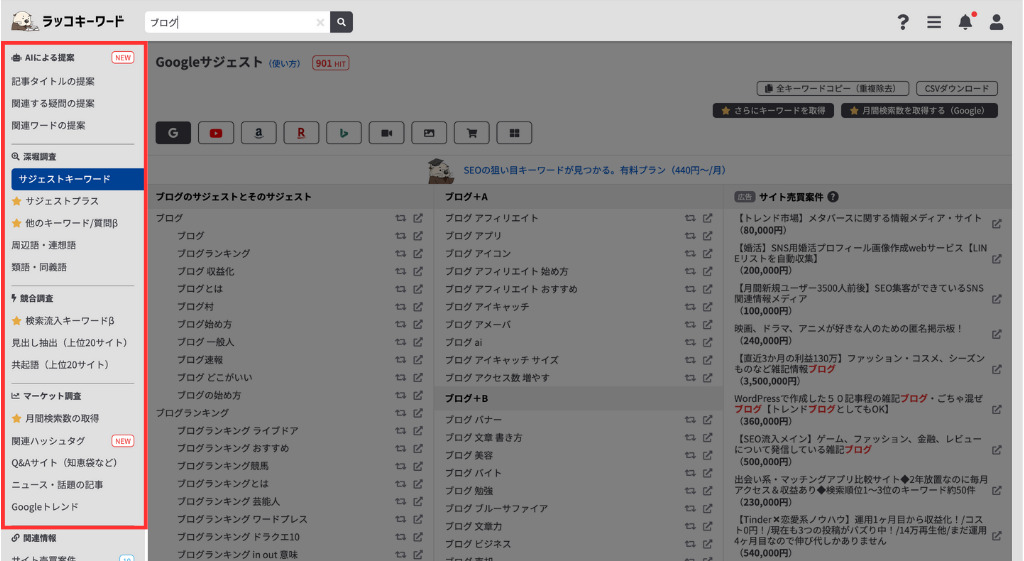
Task: Open the 使い方 link
Action: [285, 63]
